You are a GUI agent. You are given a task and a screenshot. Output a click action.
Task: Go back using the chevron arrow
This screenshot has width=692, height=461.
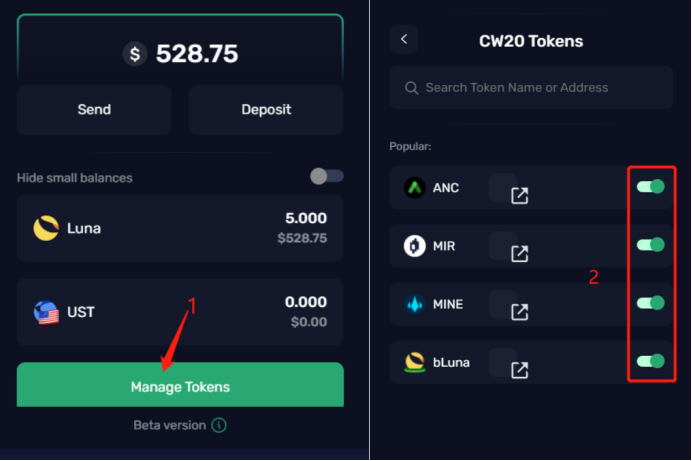pos(404,39)
